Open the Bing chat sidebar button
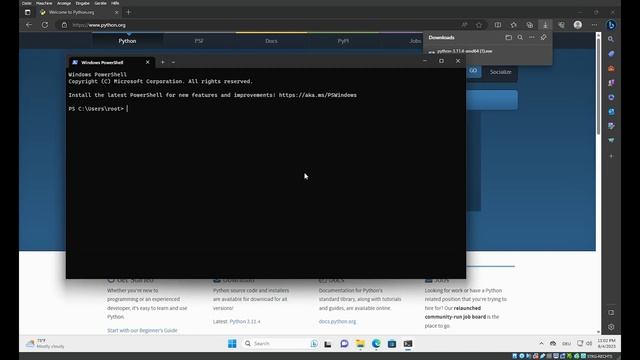This screenshot has height=360, width=640. coord(611,25)
